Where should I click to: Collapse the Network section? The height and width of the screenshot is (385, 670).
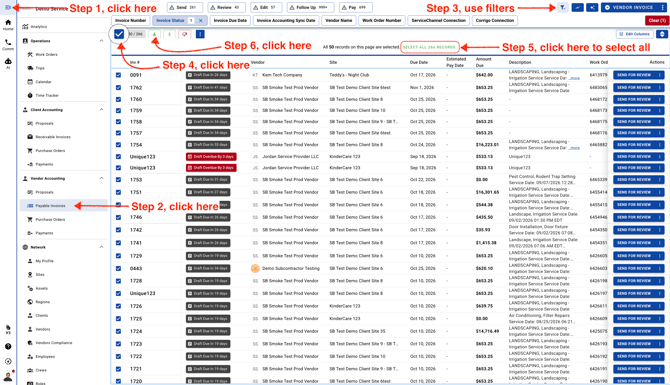point(101,247)
